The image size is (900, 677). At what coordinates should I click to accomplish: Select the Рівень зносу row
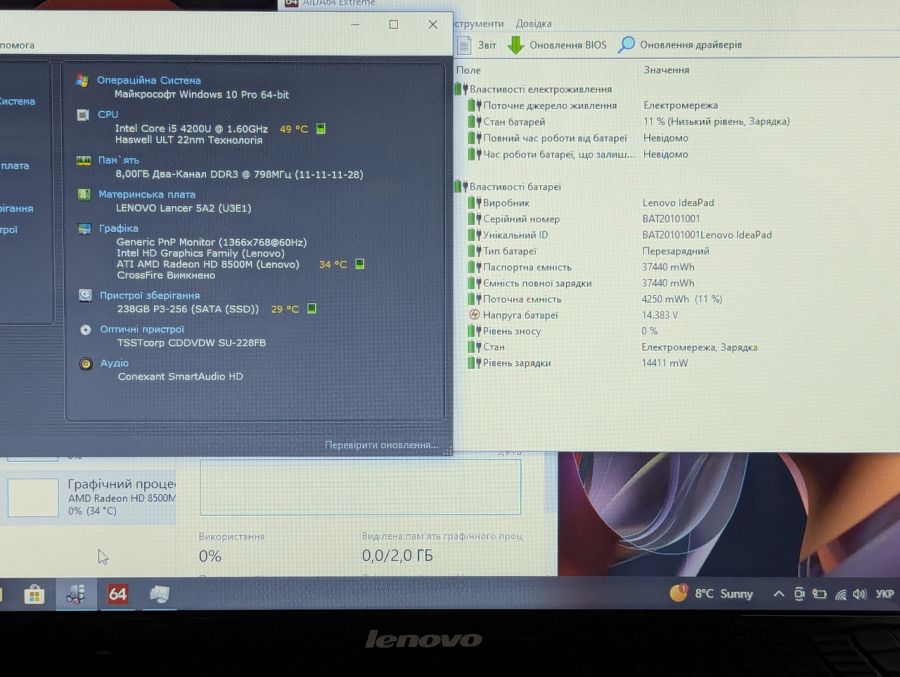(562, 331)
